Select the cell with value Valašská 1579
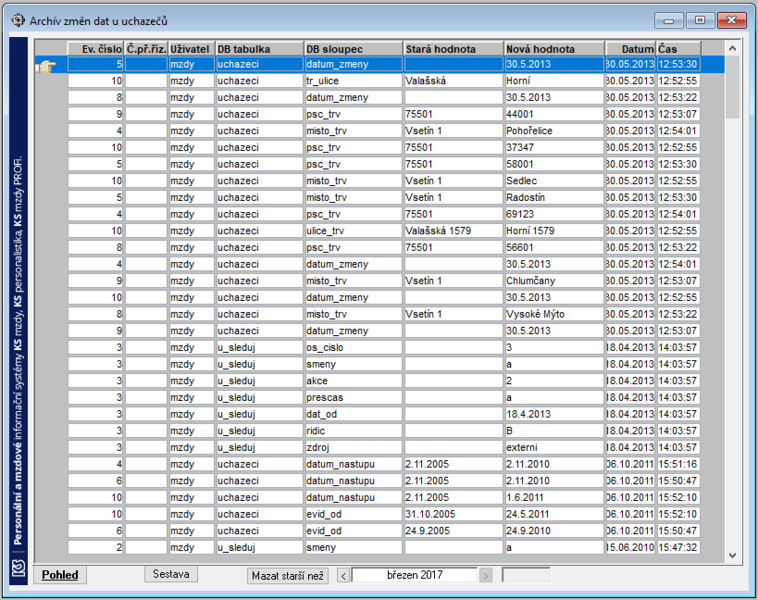This screenshot has width=758, height=600. coord(453,231)
